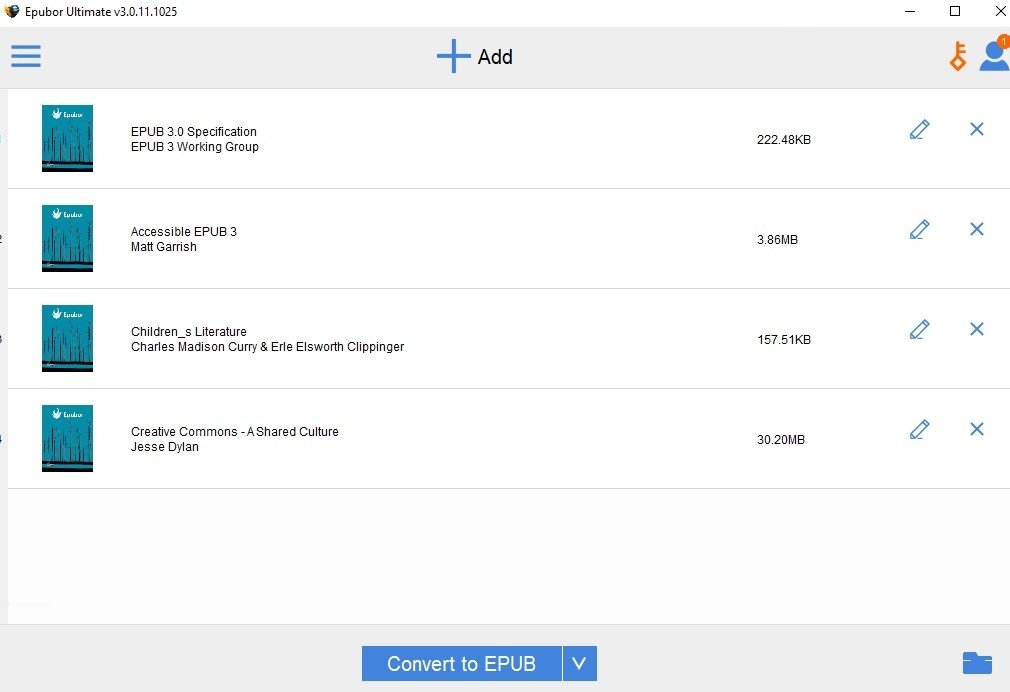1010x692 pixels.
Task: Minimize the Epubor Ultimate window
Action: (x=910, y=11)
